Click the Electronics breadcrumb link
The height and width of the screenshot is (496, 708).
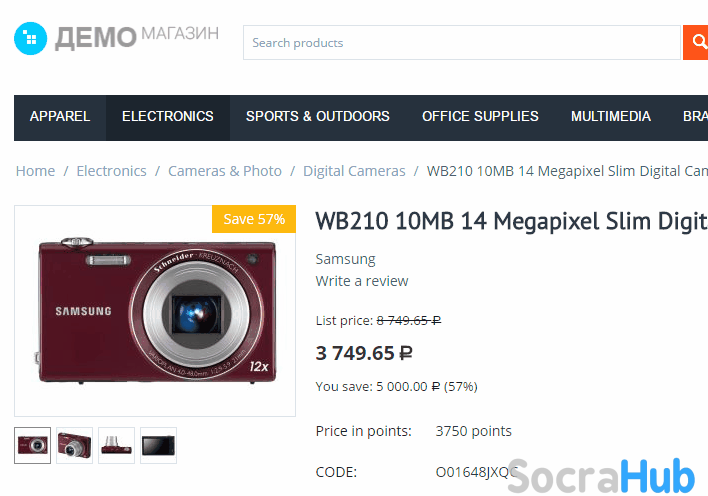[x=111, y=171]
